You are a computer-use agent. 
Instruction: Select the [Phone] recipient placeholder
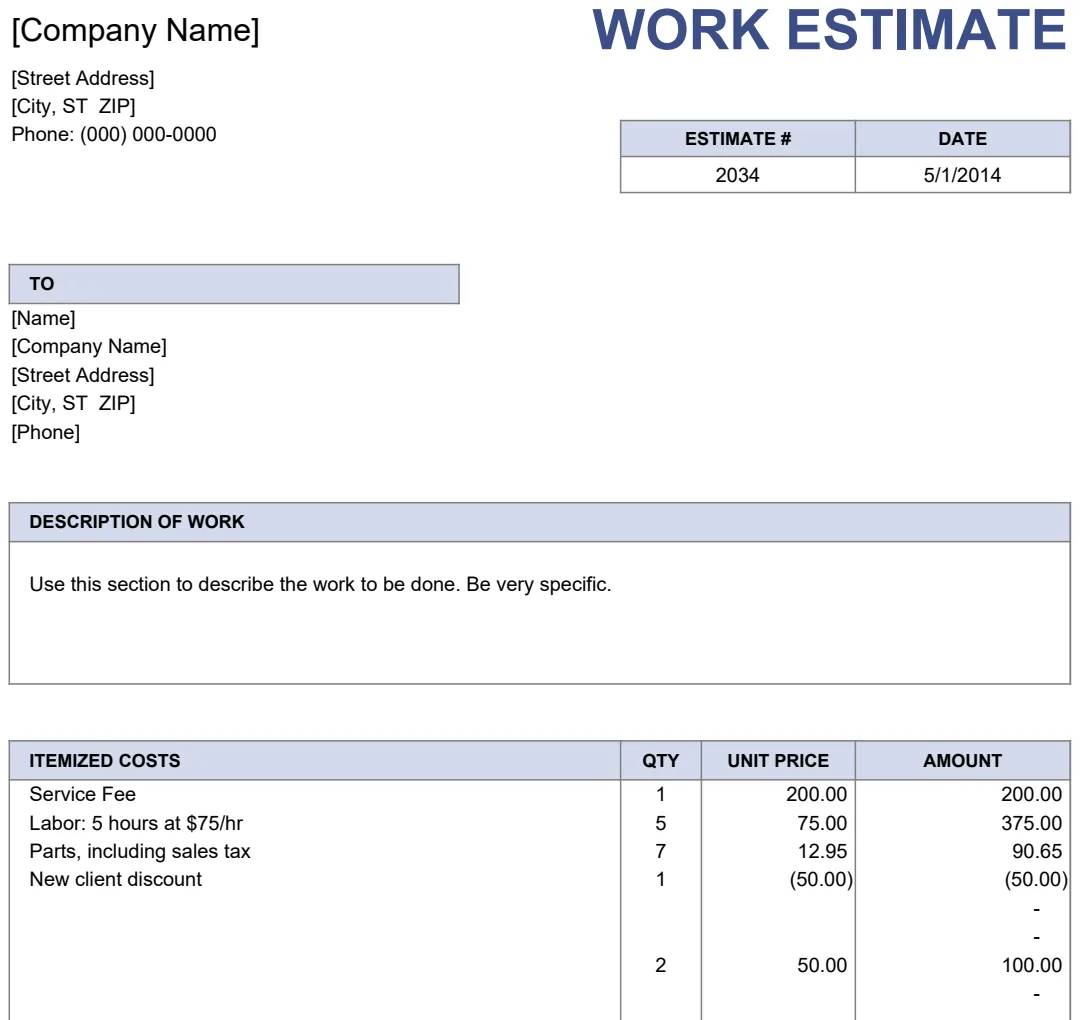point(45,433)
